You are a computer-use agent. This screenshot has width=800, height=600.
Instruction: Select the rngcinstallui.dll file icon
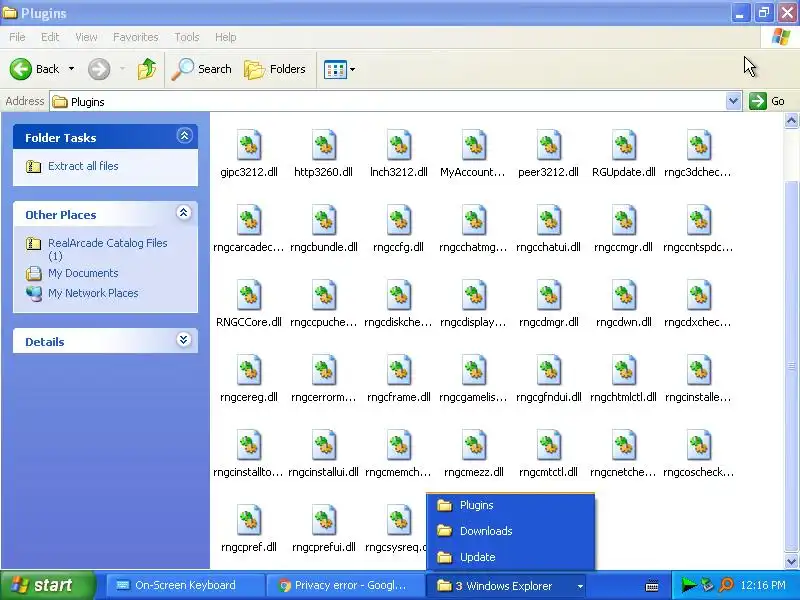pos(324,445)
